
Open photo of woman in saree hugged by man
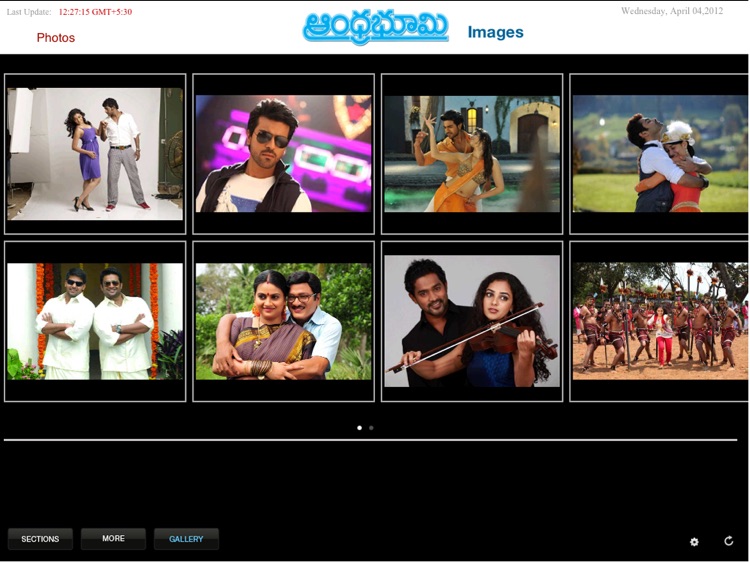click(x=283, y=321)
